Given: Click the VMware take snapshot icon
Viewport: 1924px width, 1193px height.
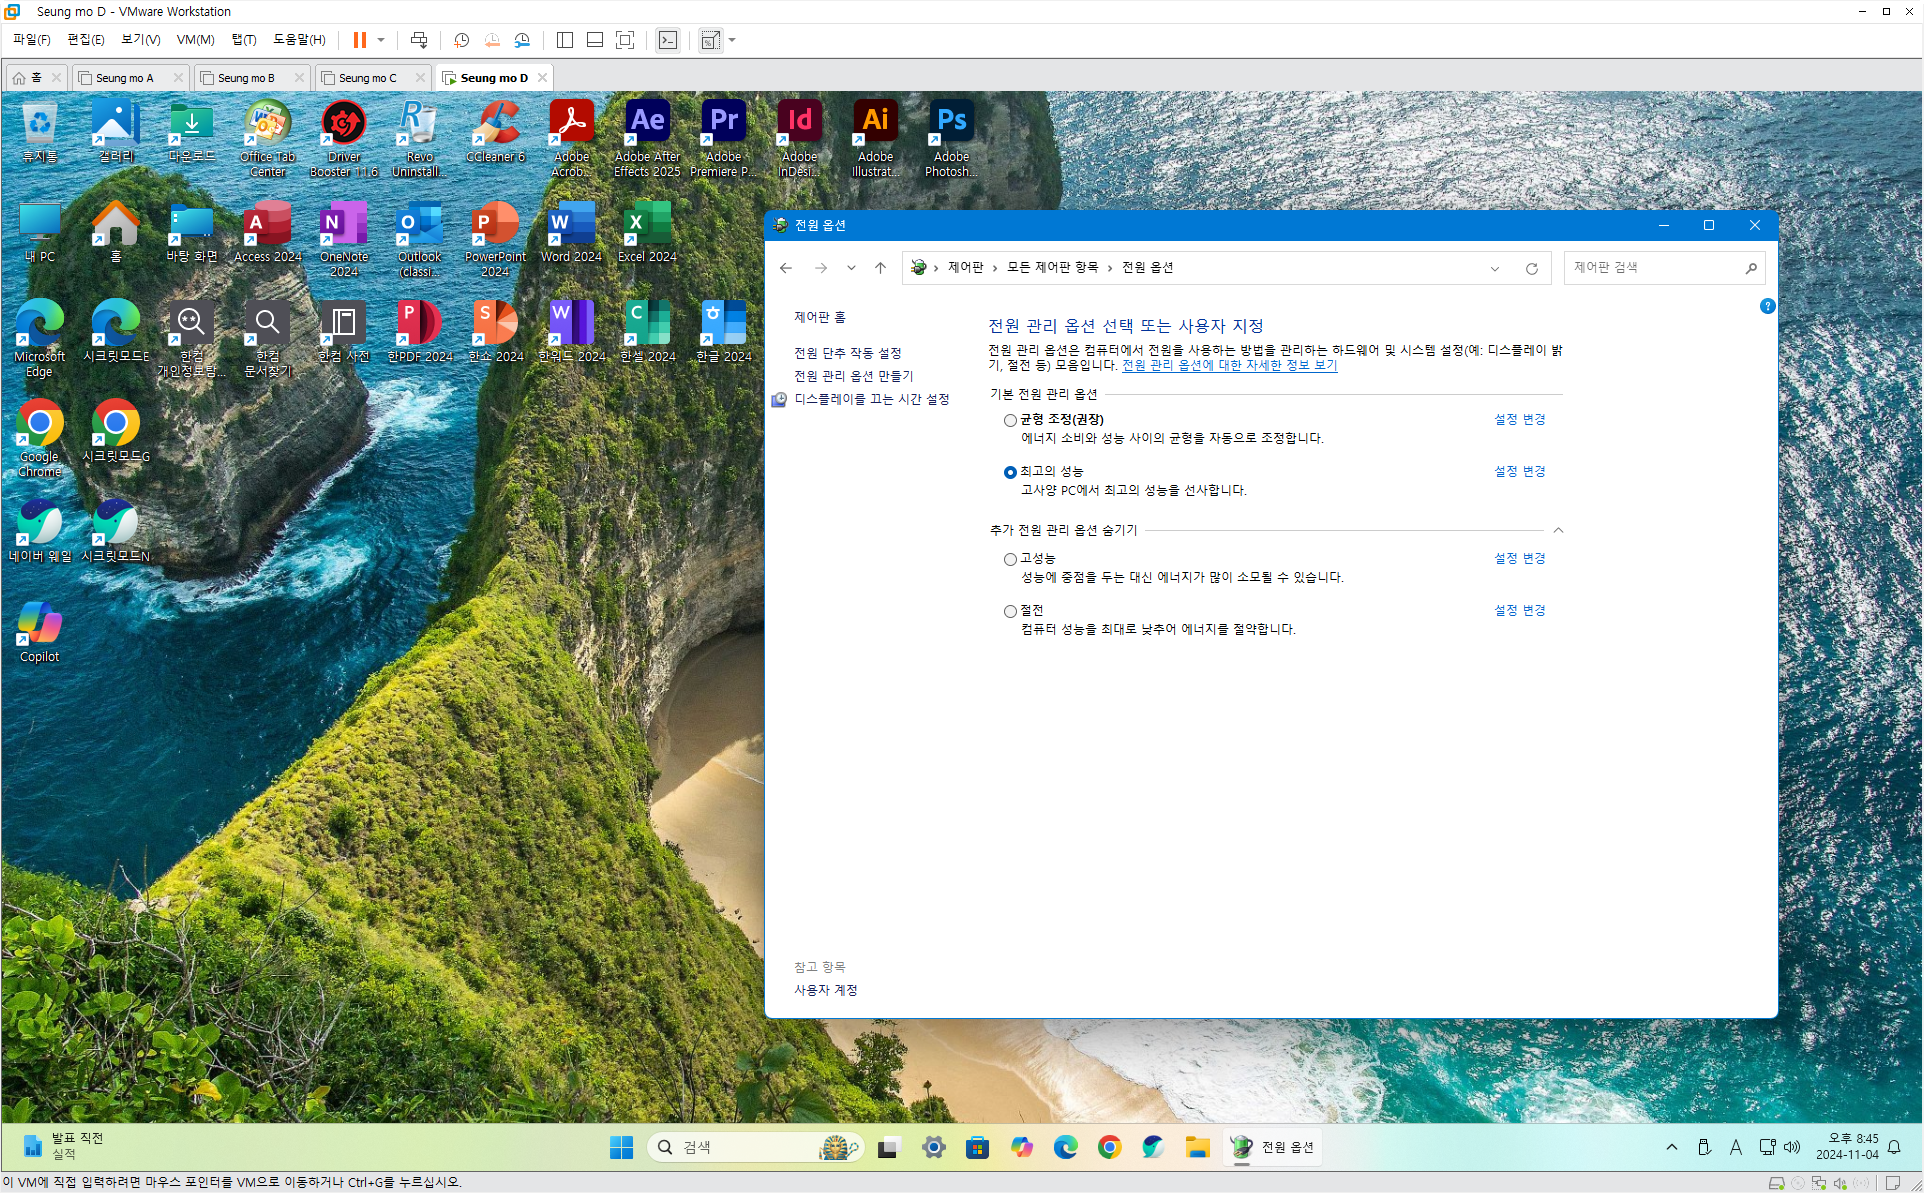Looking at the screenshot, I should [461, 40].
